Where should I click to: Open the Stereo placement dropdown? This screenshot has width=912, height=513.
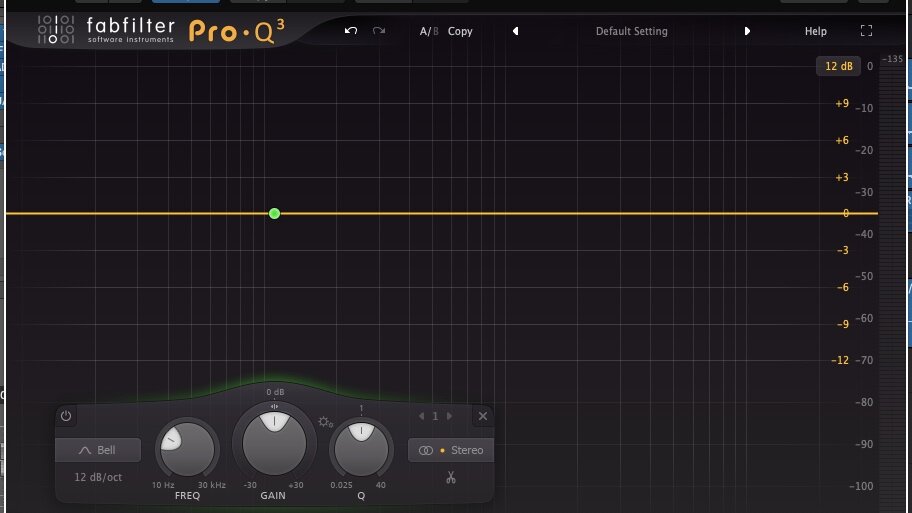click(x=451, y=450)
